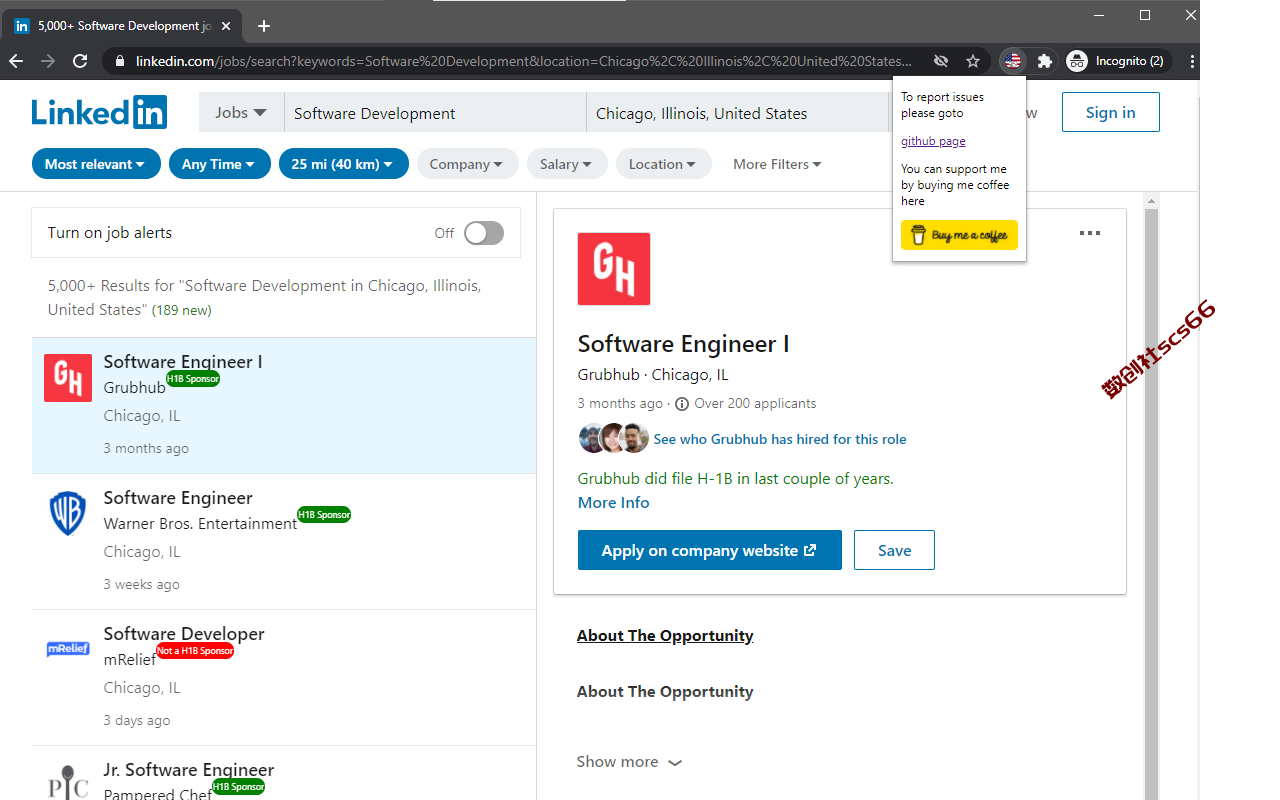The image size is (1280, 800).
Task: Open the github page link
Action: point(933,141)
